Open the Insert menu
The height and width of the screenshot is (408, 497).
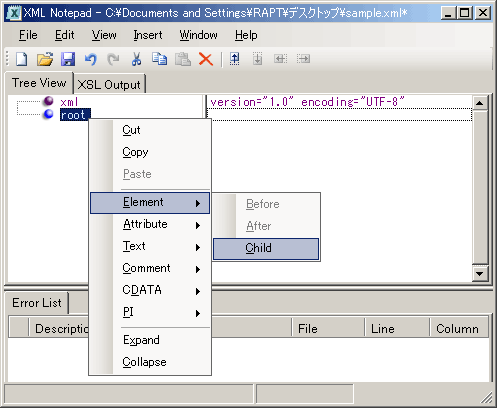coord(148,35)
